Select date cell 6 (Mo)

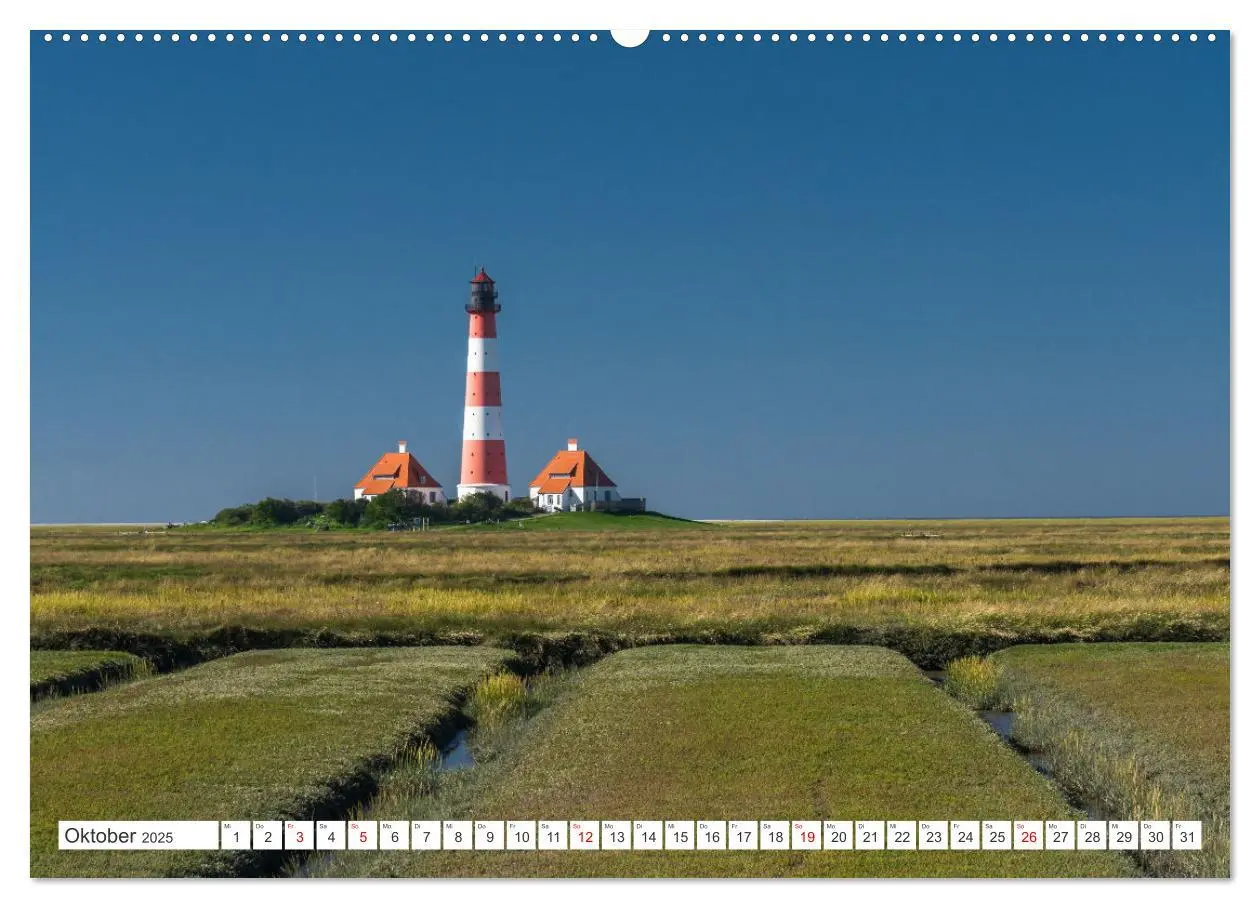coord(394,836)
